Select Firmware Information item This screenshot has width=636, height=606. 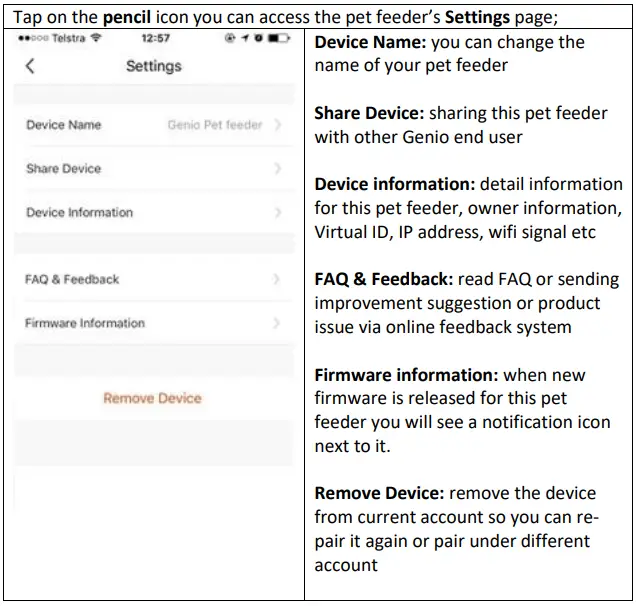85,324
